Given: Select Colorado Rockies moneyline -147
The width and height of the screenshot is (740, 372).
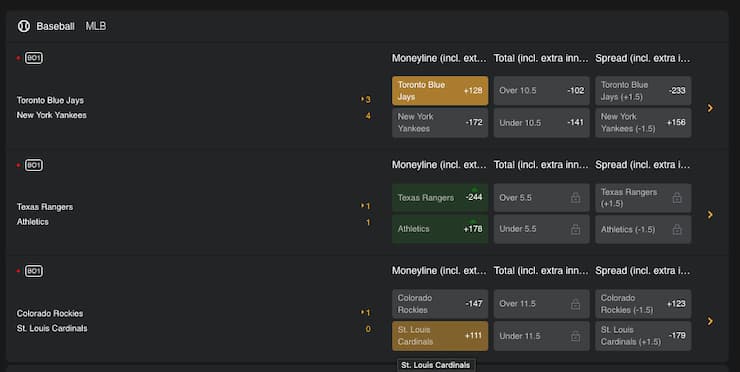Looking at the screenshot, I should coord(440,304).
